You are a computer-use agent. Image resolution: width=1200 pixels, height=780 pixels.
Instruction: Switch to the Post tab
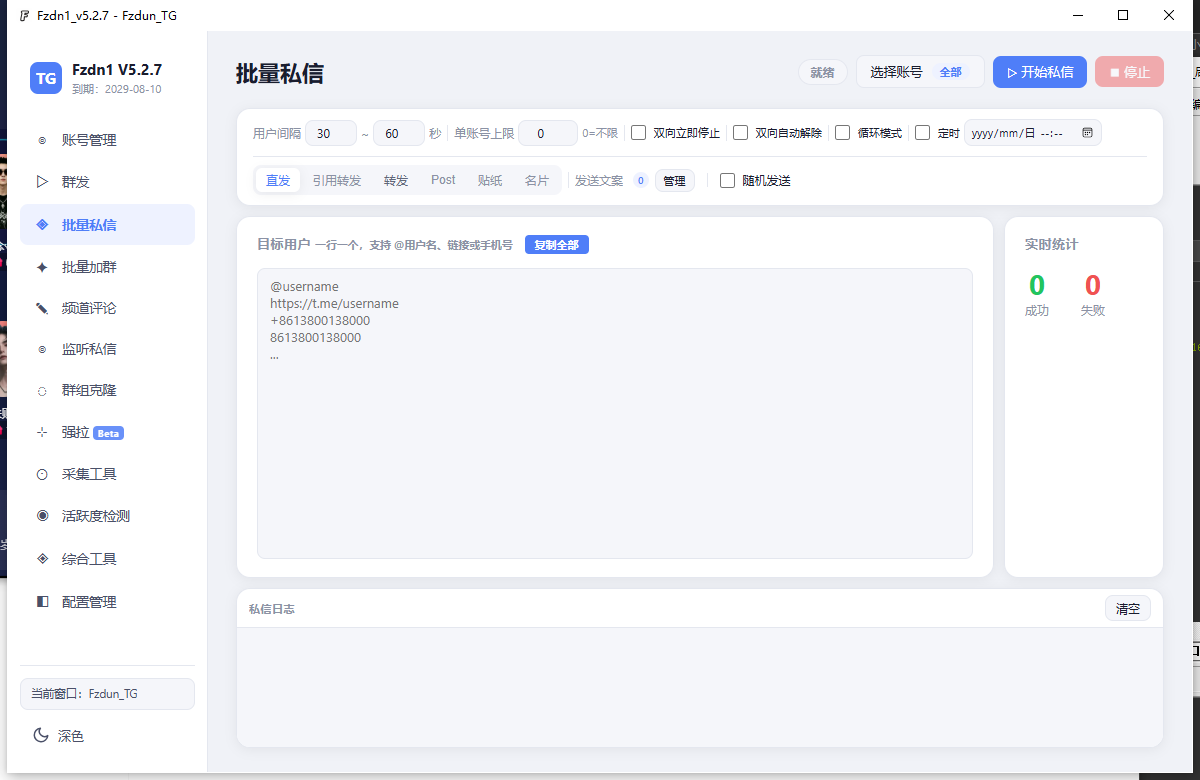[x=443, y=180]
